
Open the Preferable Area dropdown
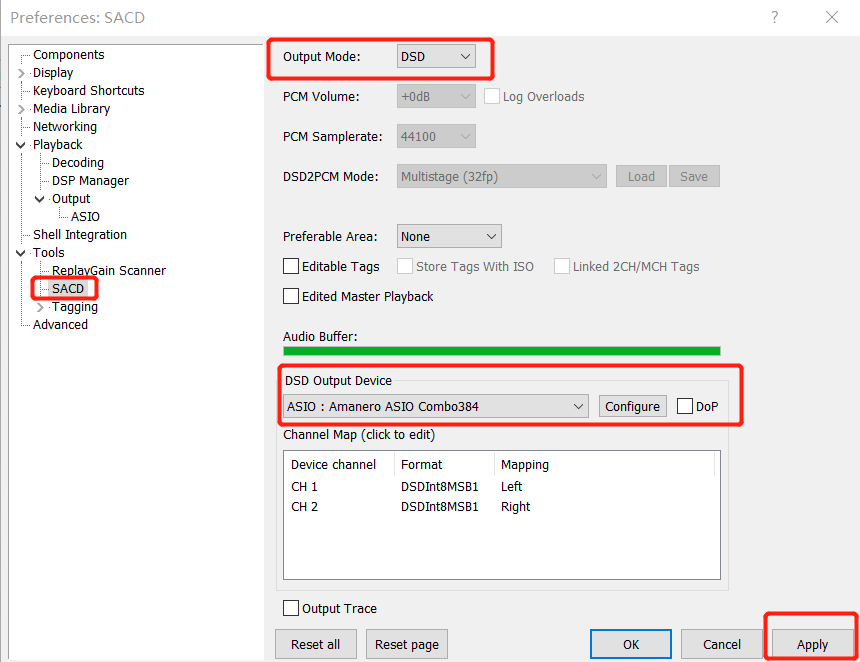click(x=449, y=237)
